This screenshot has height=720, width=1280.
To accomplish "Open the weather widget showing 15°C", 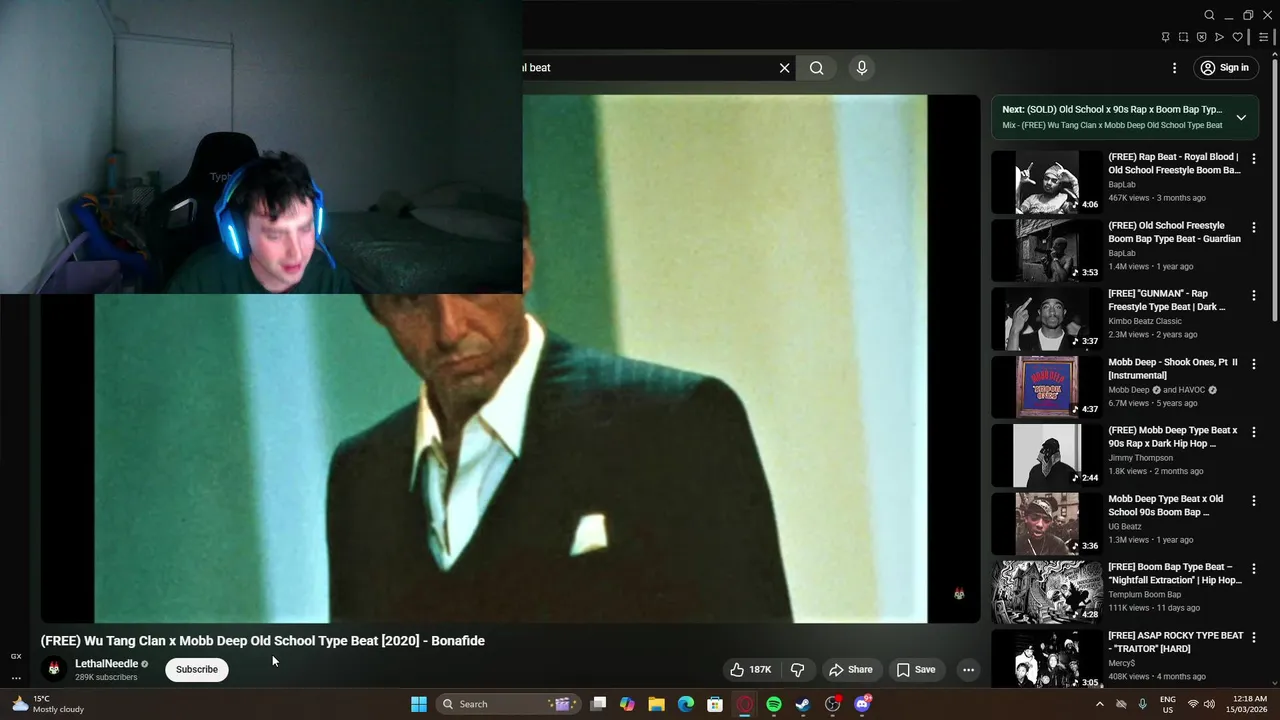I will point(48,704).
